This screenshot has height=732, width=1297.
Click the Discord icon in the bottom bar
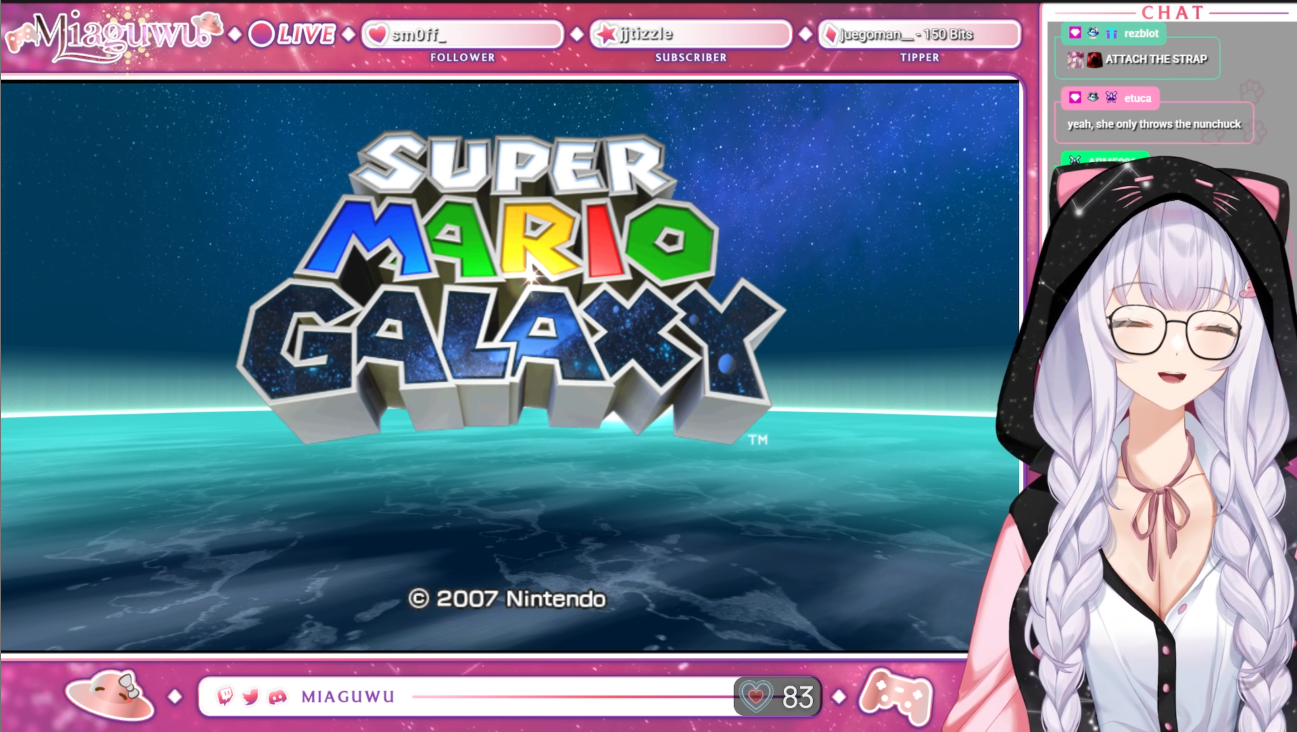[278, 696]
